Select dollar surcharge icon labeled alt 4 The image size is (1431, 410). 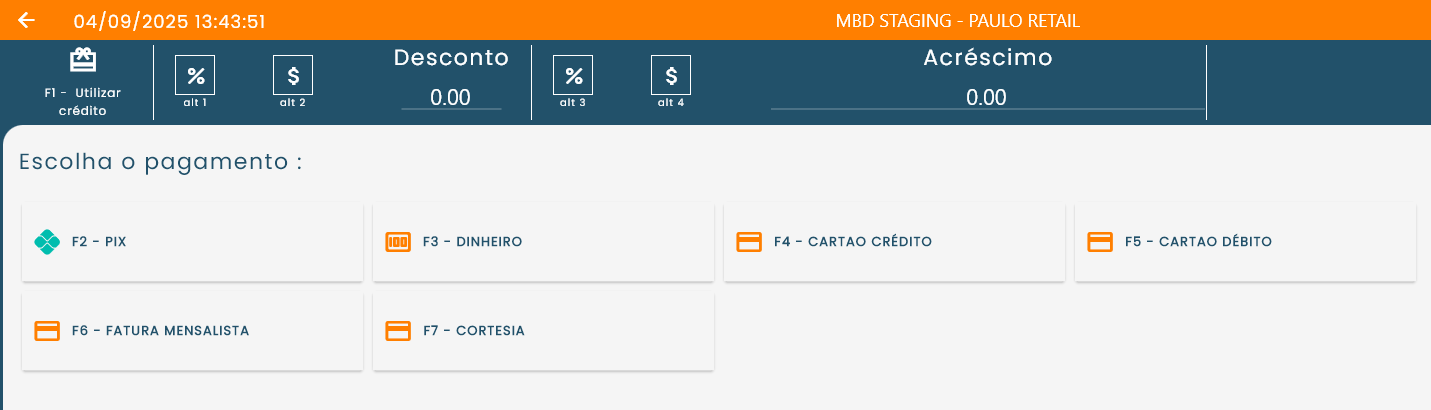point(671,74)
